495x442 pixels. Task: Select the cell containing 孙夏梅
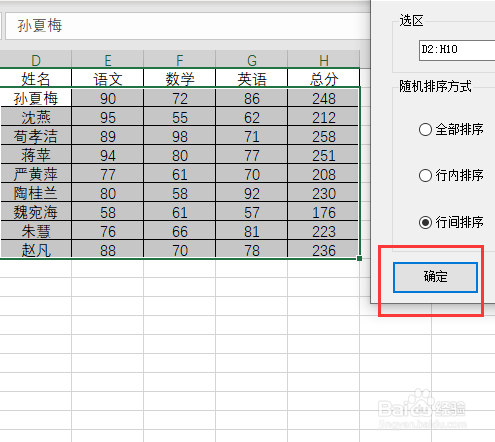tap(36, 98)
